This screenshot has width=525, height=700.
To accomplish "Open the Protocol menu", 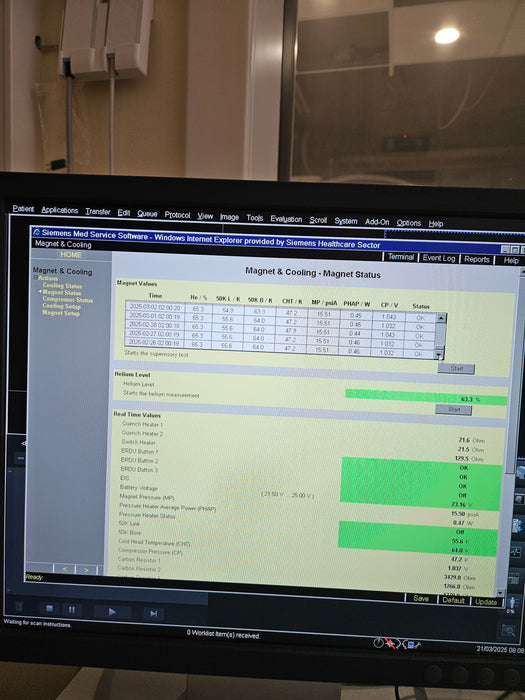I will click(x=177, y=215).
